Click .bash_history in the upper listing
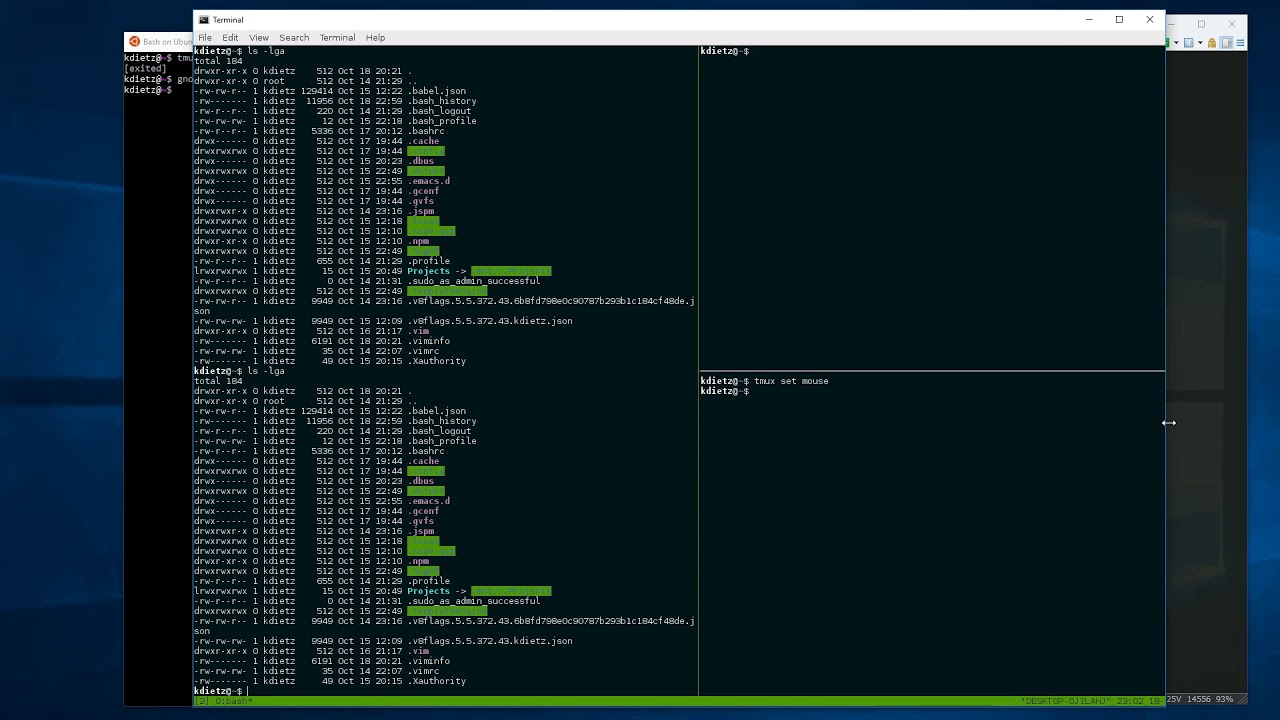The height and width of the screenshot is (720, 1280). point(442,101)
